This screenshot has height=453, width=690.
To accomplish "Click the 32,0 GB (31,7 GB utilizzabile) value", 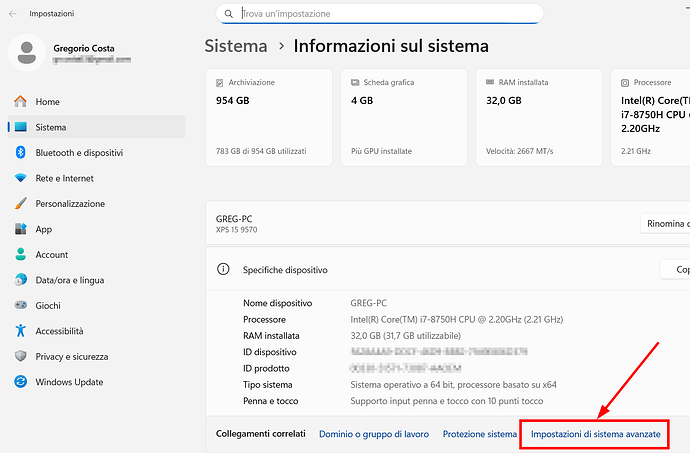I will click(405, 336).
